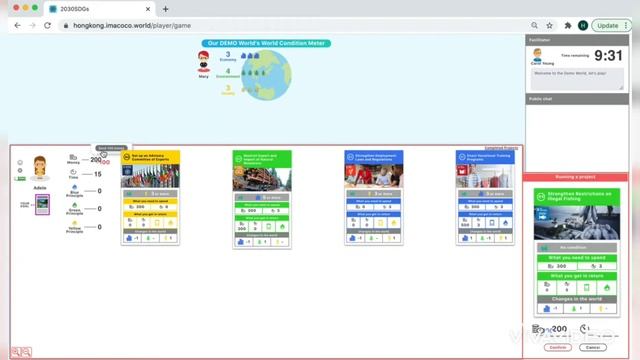Click the Illegal Fishing running project card photo

coord(577,223)
